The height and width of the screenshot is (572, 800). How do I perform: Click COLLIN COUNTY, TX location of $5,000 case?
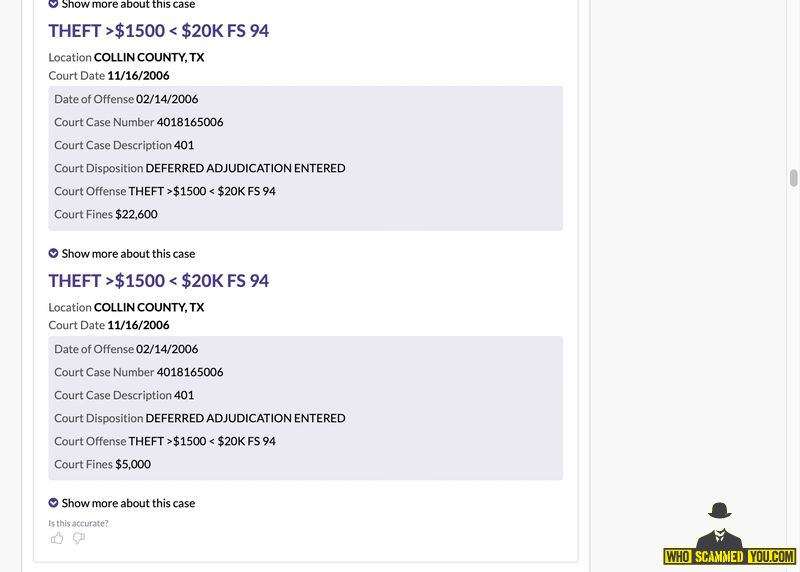(x=149, y=307)
